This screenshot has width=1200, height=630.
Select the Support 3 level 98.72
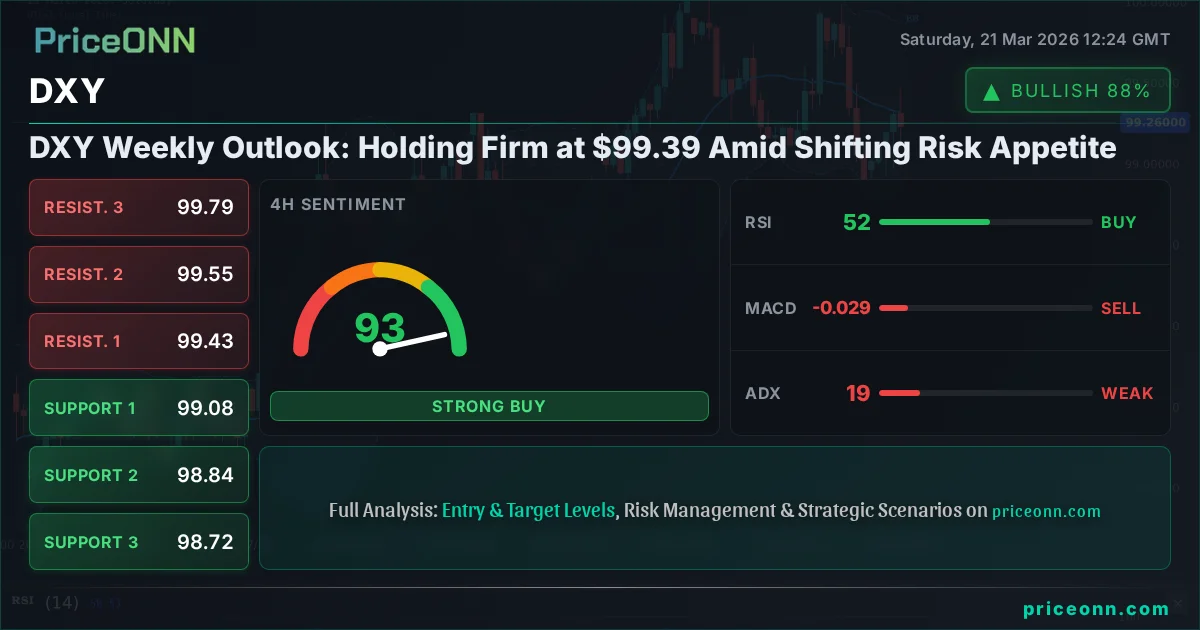(139, 542)
